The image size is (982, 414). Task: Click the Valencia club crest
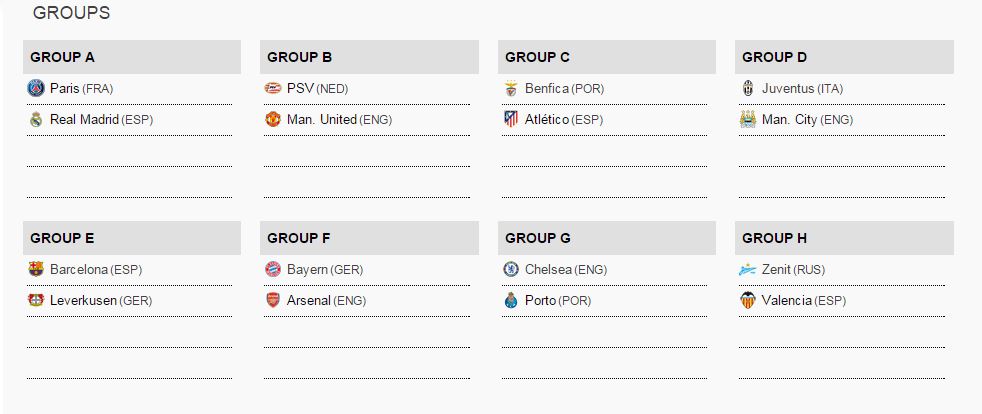(x=749, y=300)
